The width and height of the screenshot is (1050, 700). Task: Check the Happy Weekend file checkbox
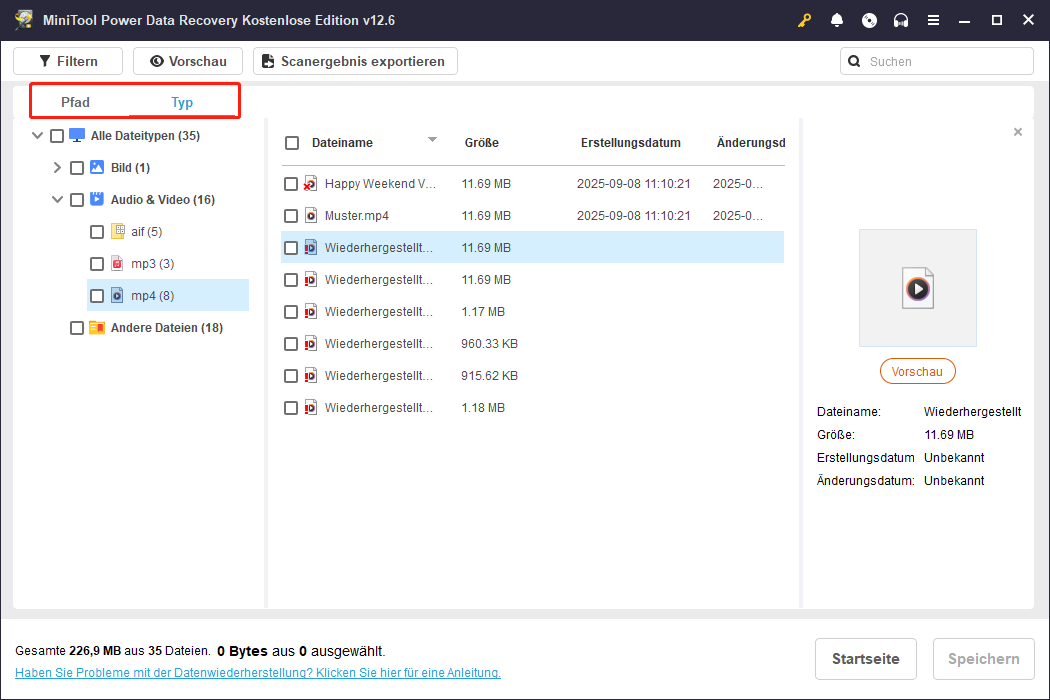pos(291,184)
